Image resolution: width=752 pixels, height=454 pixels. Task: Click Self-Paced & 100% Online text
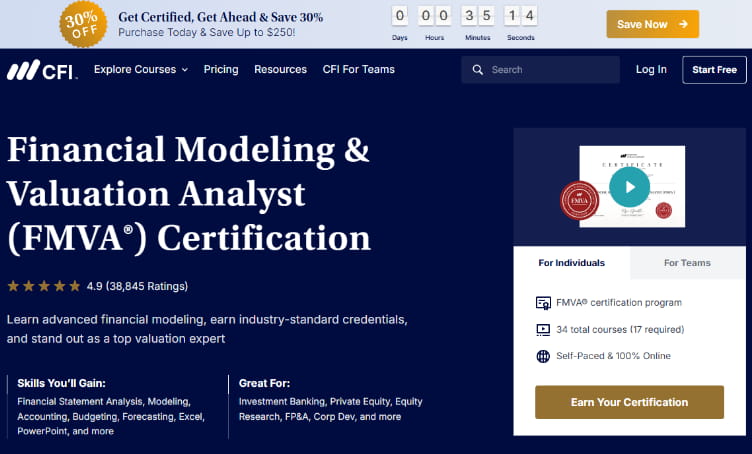coord(613,356)
